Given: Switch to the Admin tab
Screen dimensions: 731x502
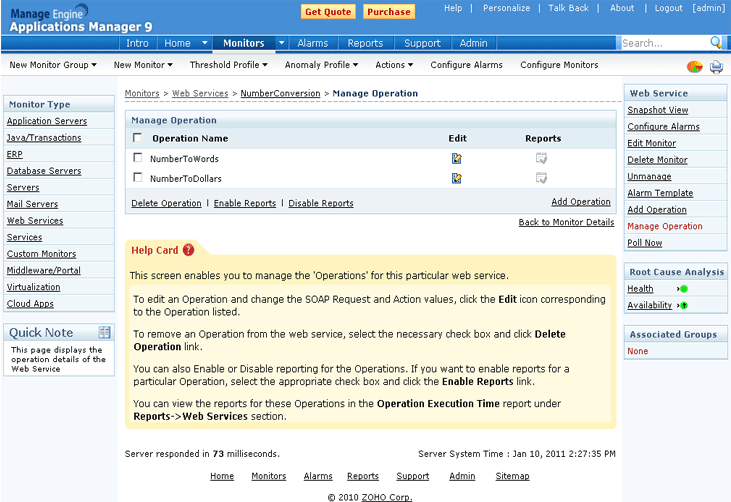Looking at the screenshot, I should coord(474,43).
